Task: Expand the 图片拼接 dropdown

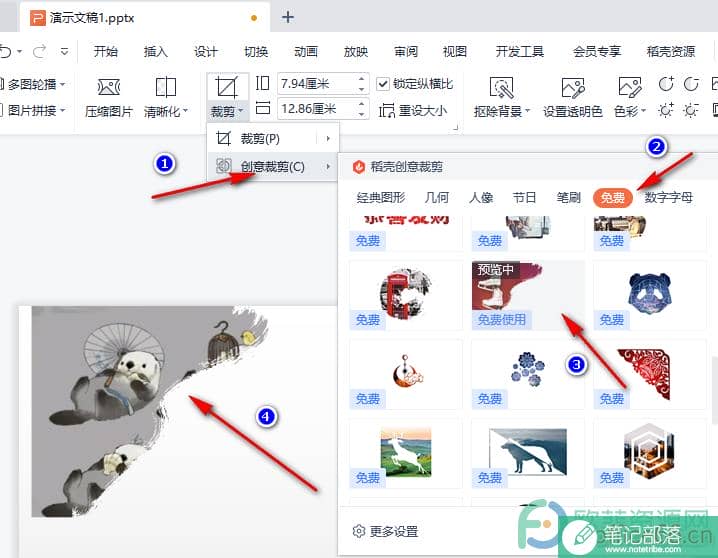Action: pos(62,110)
